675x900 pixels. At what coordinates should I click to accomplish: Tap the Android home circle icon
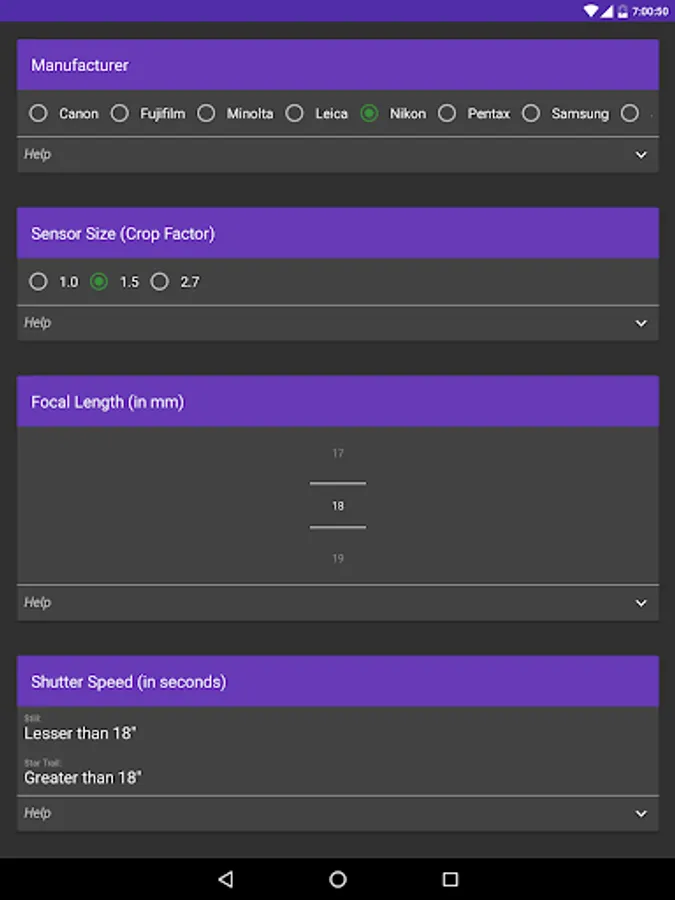click(338, 879)
